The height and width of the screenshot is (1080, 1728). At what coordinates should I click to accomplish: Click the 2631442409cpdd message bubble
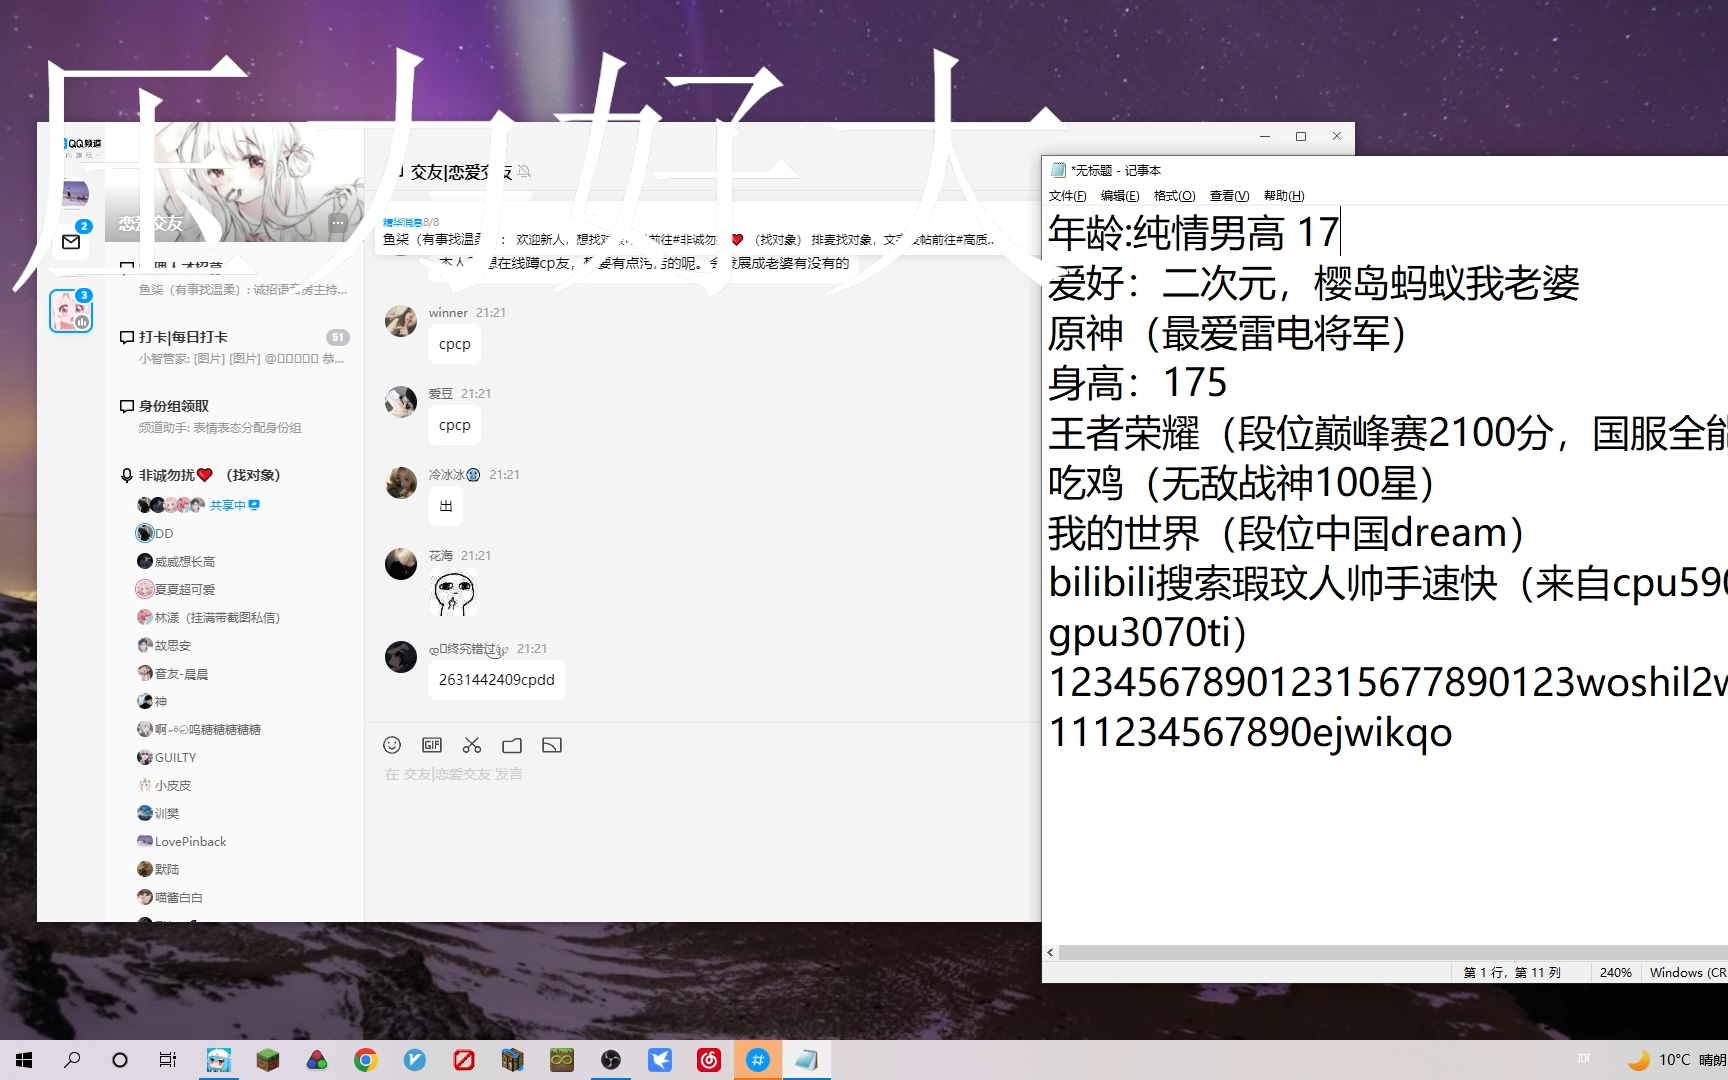[496, 680]
